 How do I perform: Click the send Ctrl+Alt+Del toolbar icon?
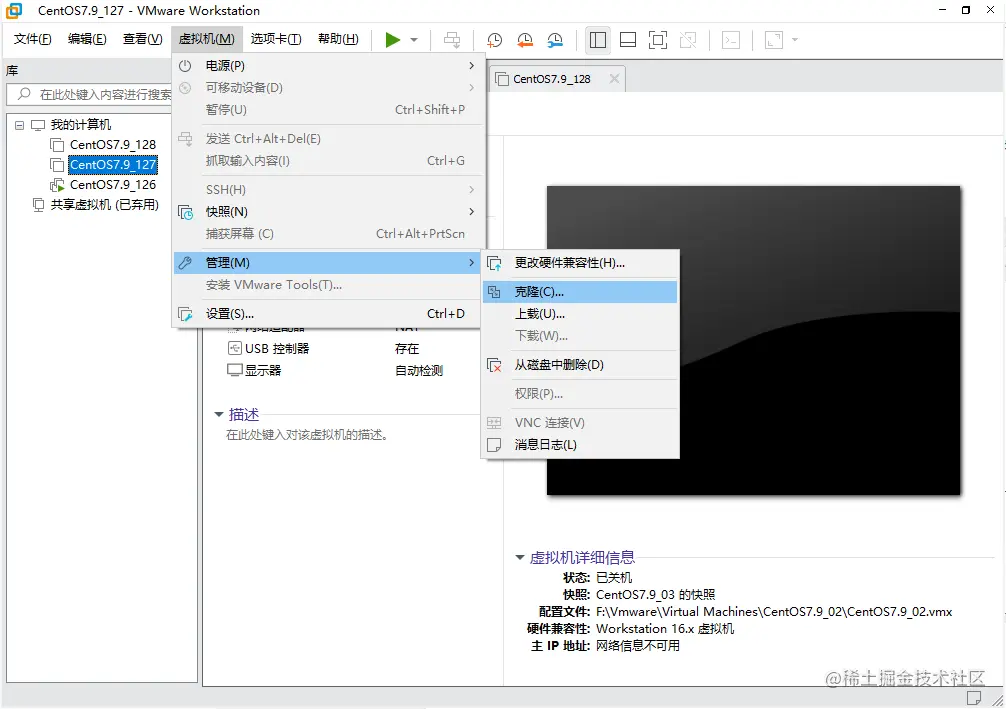pos(452,40)
